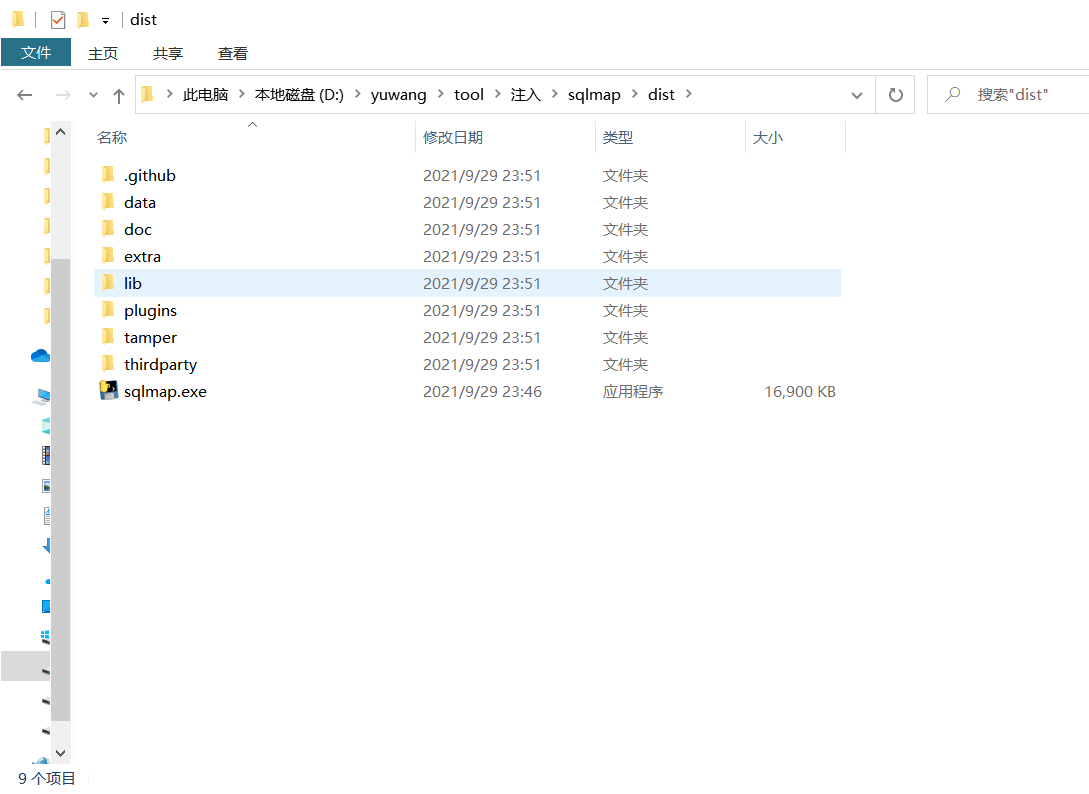Click the 文件夹 type in the data row
1089x794 pixels.
(625, 203)
